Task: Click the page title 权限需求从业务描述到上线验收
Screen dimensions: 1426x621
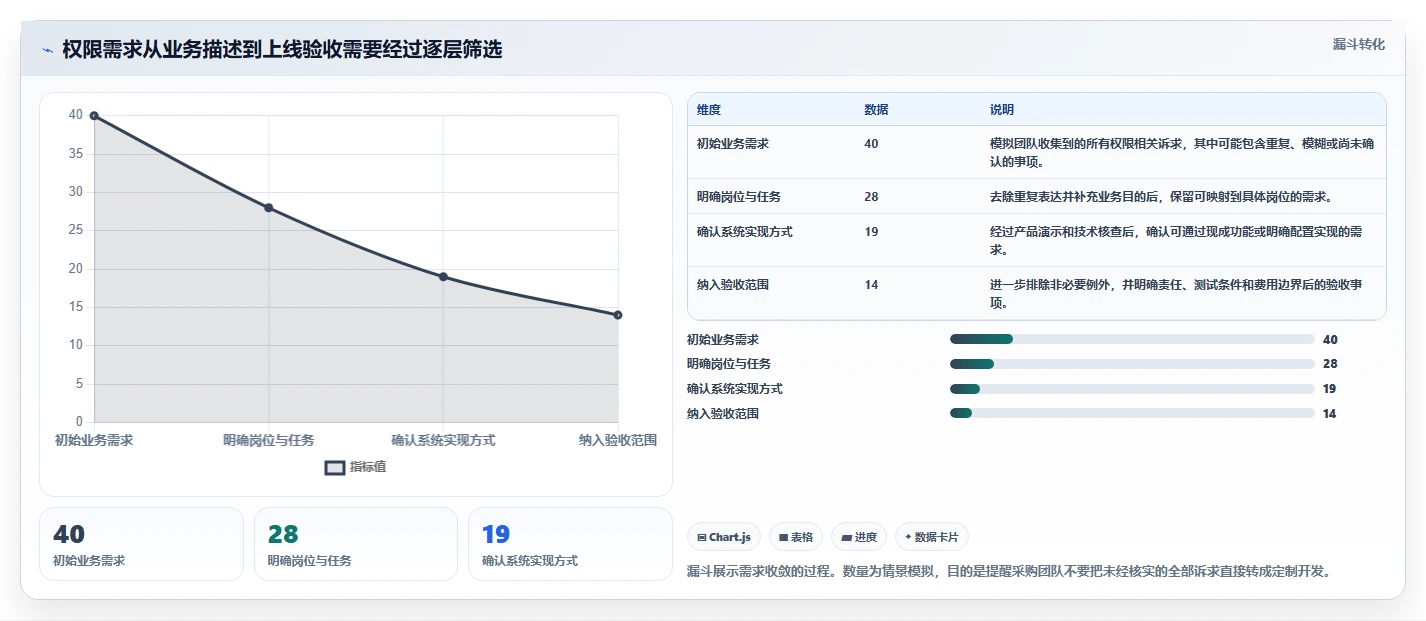Action: point(282,50)
